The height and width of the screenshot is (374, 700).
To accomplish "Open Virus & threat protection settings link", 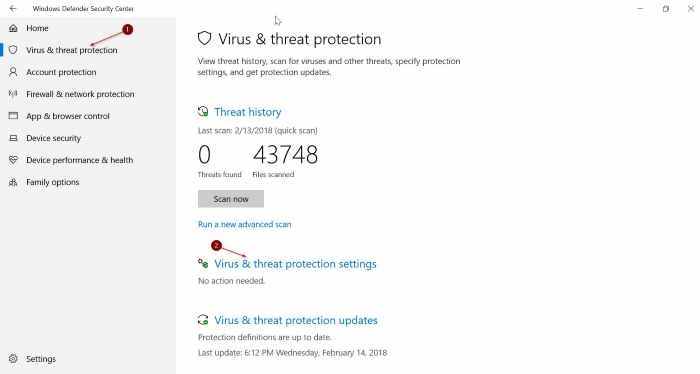I will pyautogui.click(x=295, y=264).
